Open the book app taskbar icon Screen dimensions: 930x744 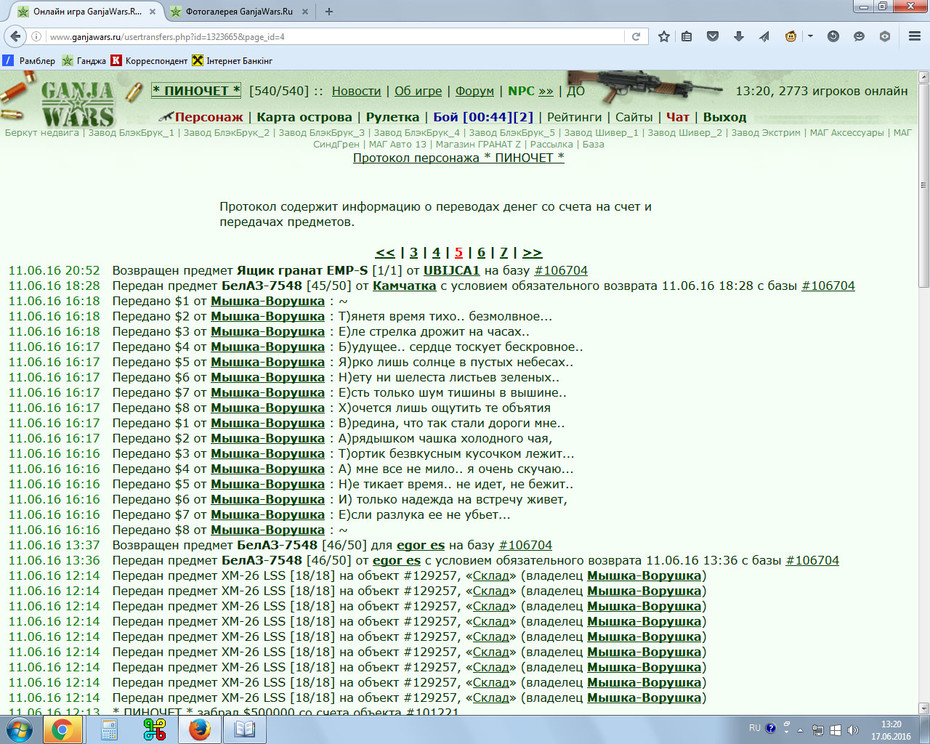coord(244,730)
